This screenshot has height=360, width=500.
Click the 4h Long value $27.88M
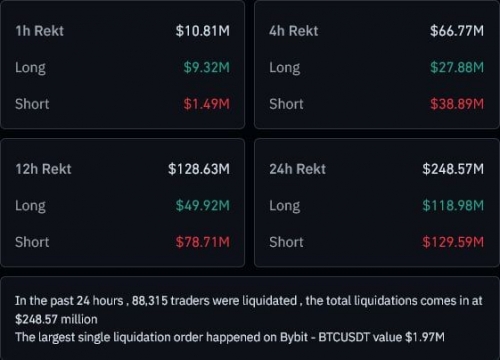(457, 67)
